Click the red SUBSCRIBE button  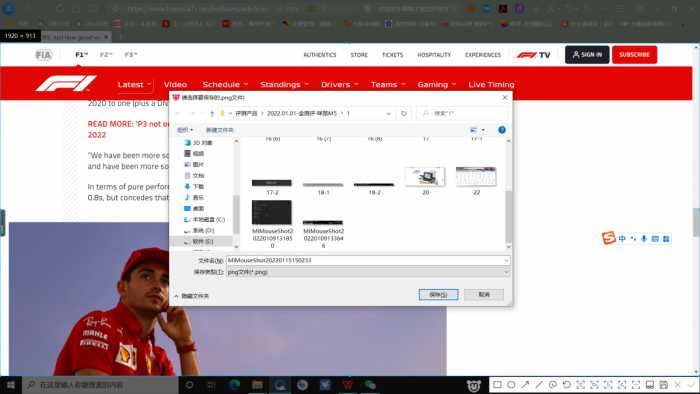pos(634,55)
